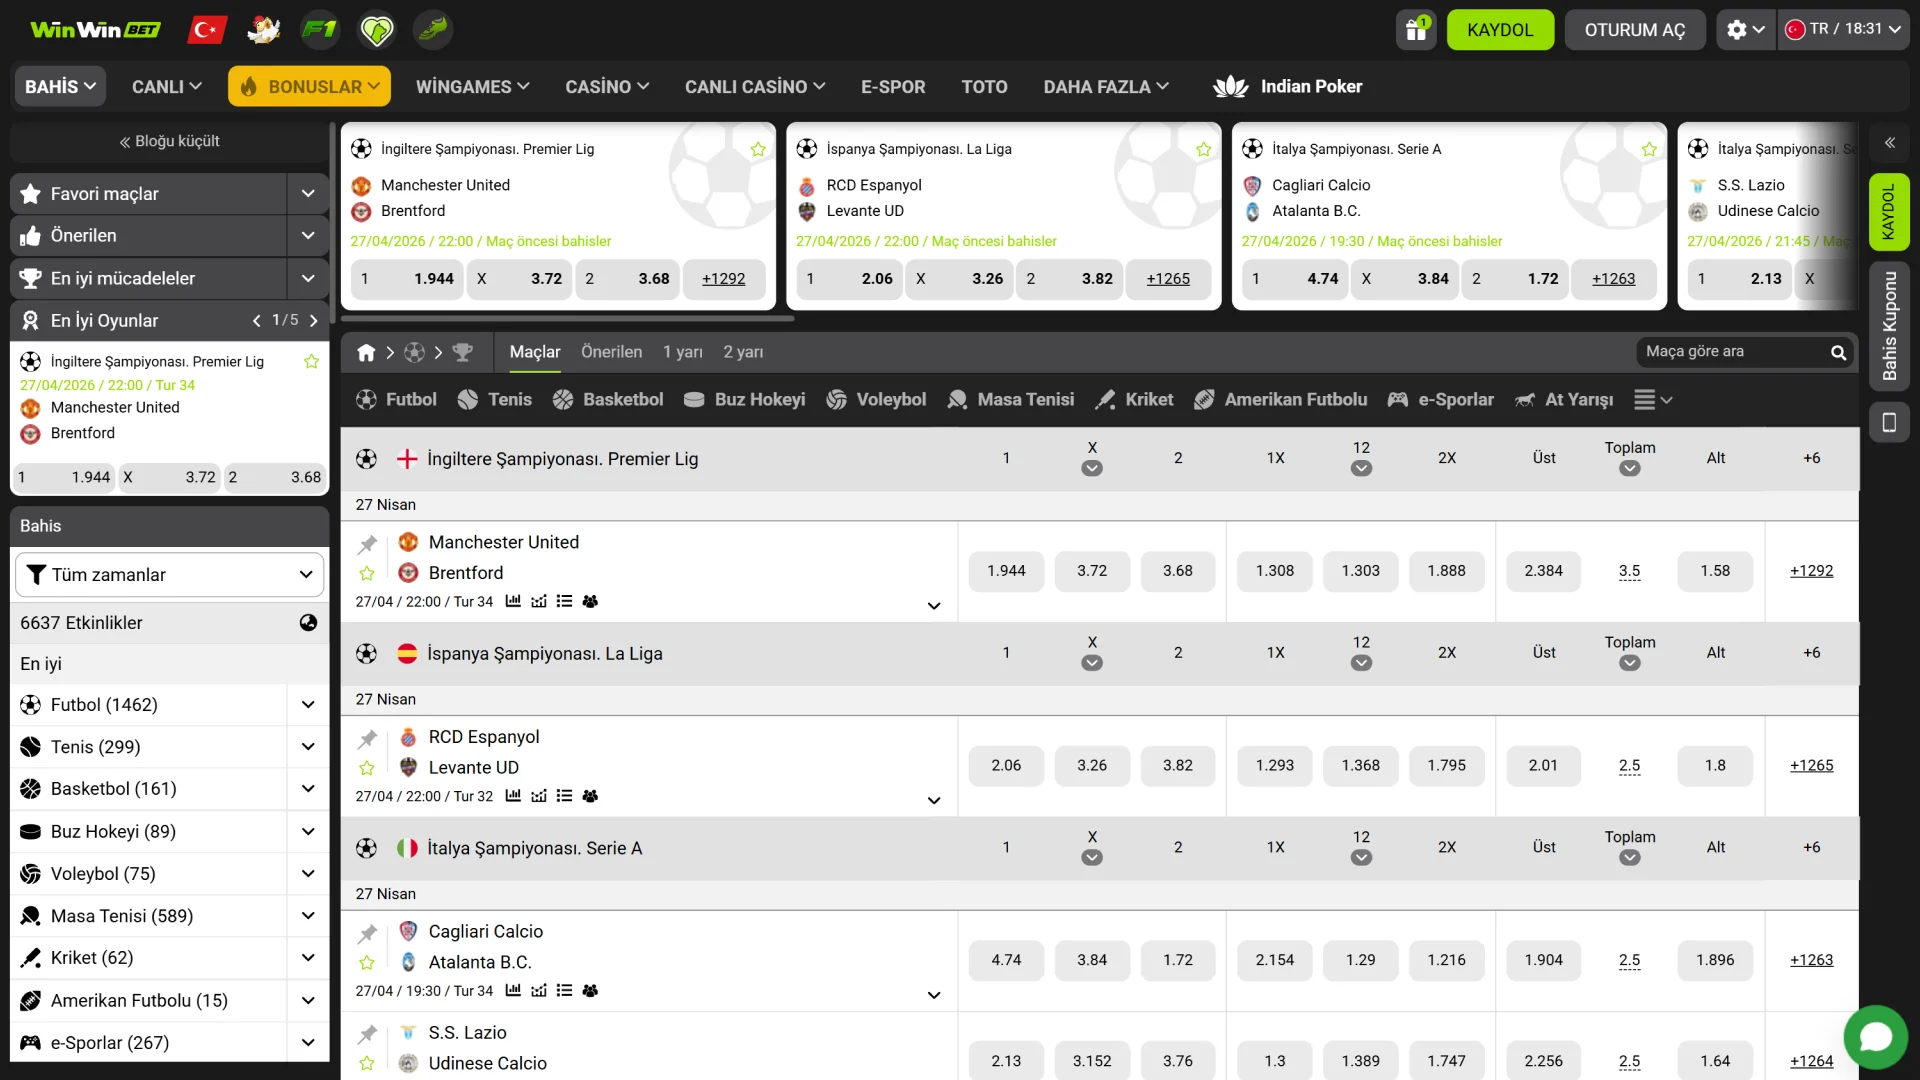Favorite the RCD Espanyol vs Levante row
The image size is (1920, 1080).
(x=367, y=768)
